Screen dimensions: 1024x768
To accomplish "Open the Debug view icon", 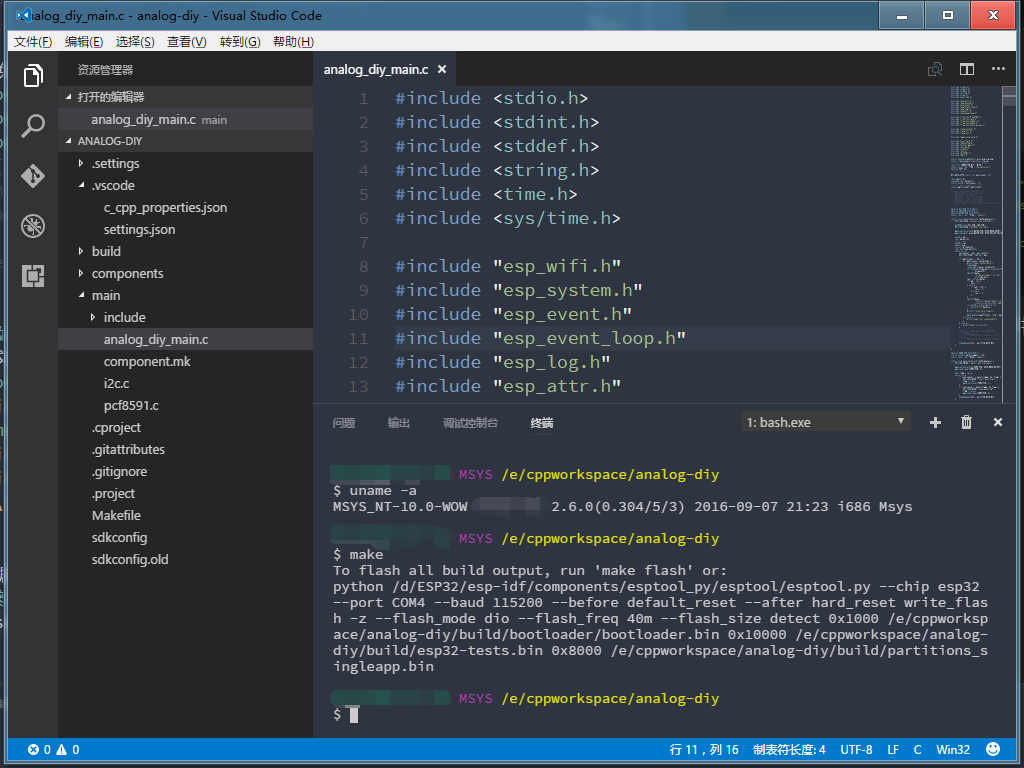I will [x=33, y=226].
